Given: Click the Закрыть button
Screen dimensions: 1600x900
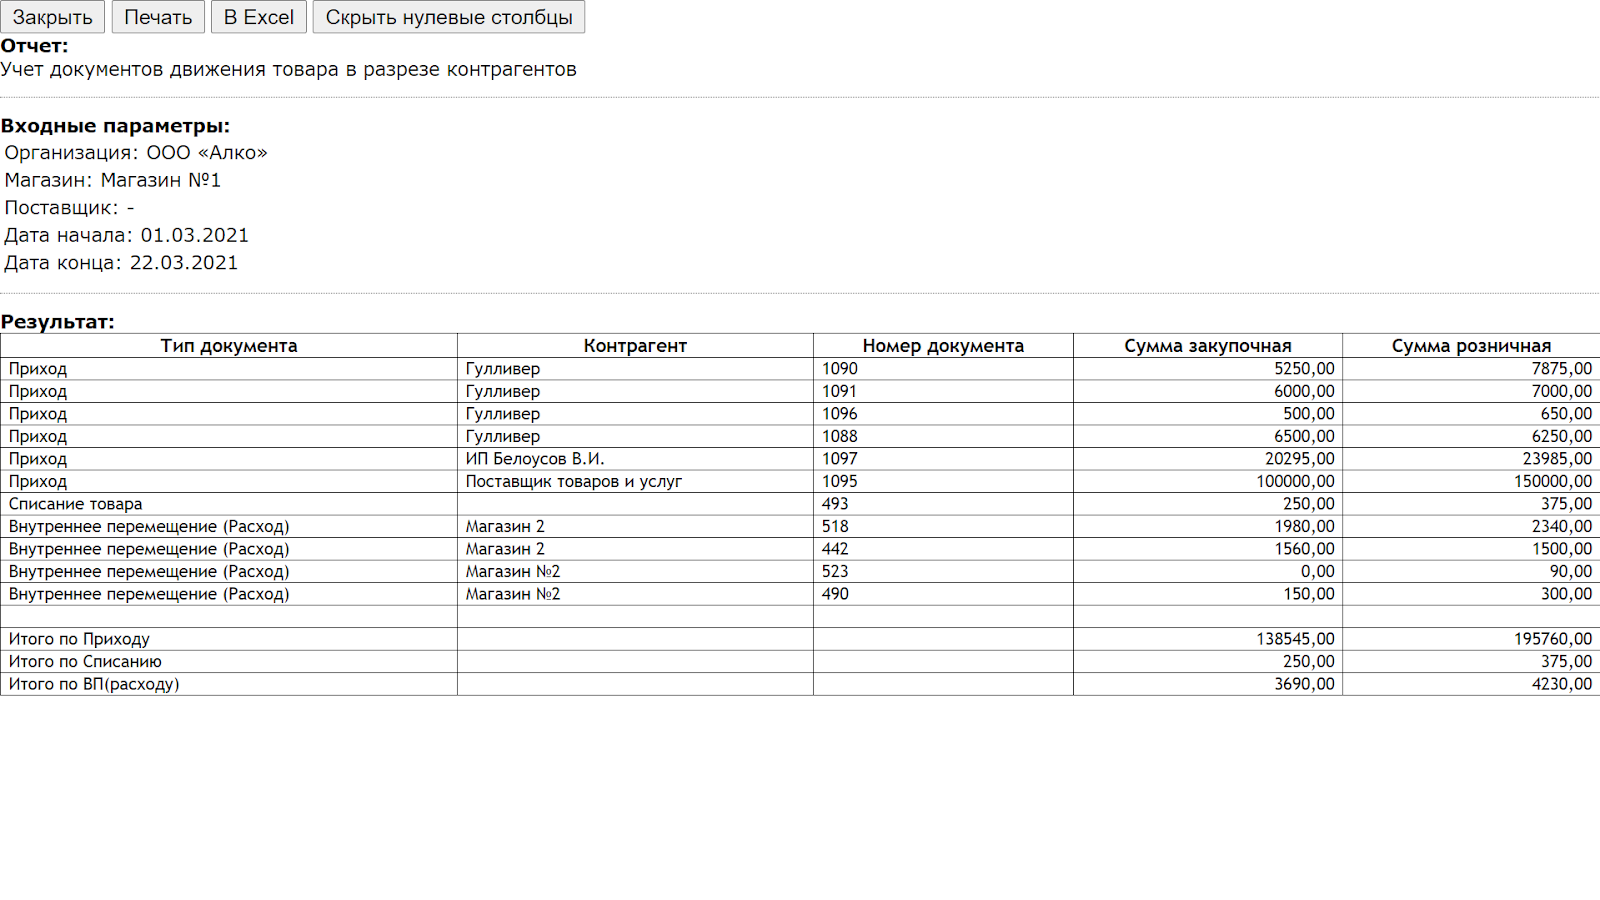Looking at the screenshot, I should 52,17.
